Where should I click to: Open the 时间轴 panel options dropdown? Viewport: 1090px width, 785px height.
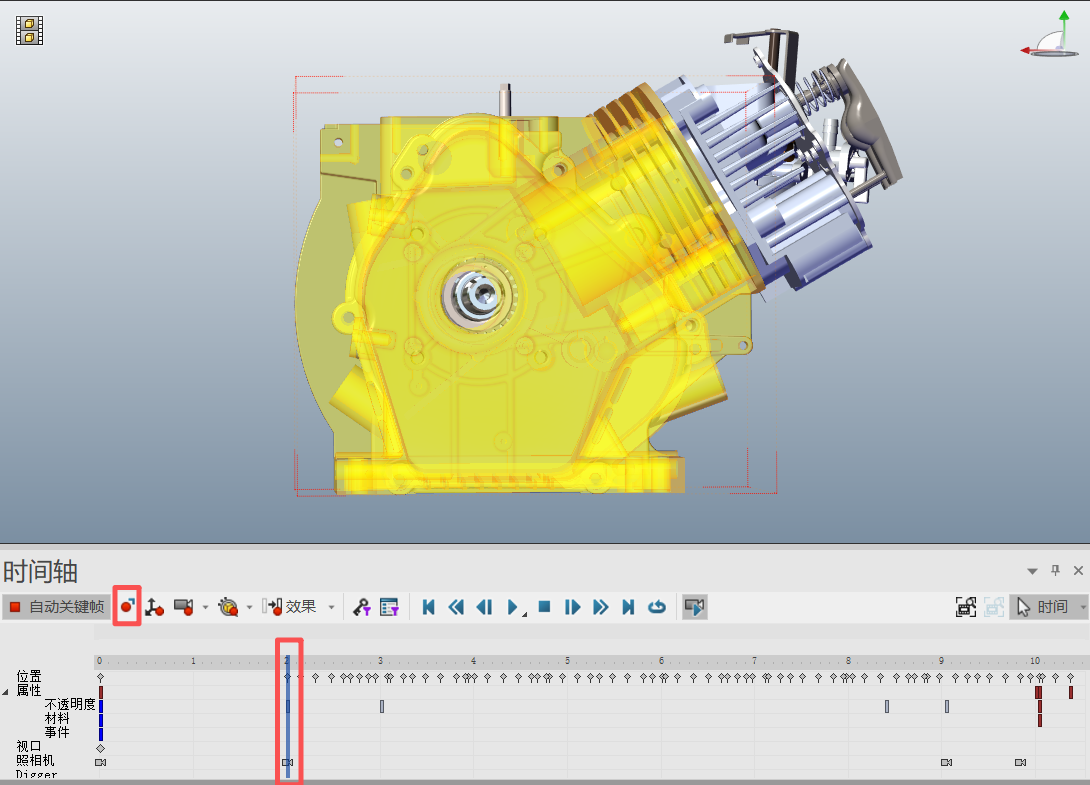pyautogui.click(x=1032, y=571)
